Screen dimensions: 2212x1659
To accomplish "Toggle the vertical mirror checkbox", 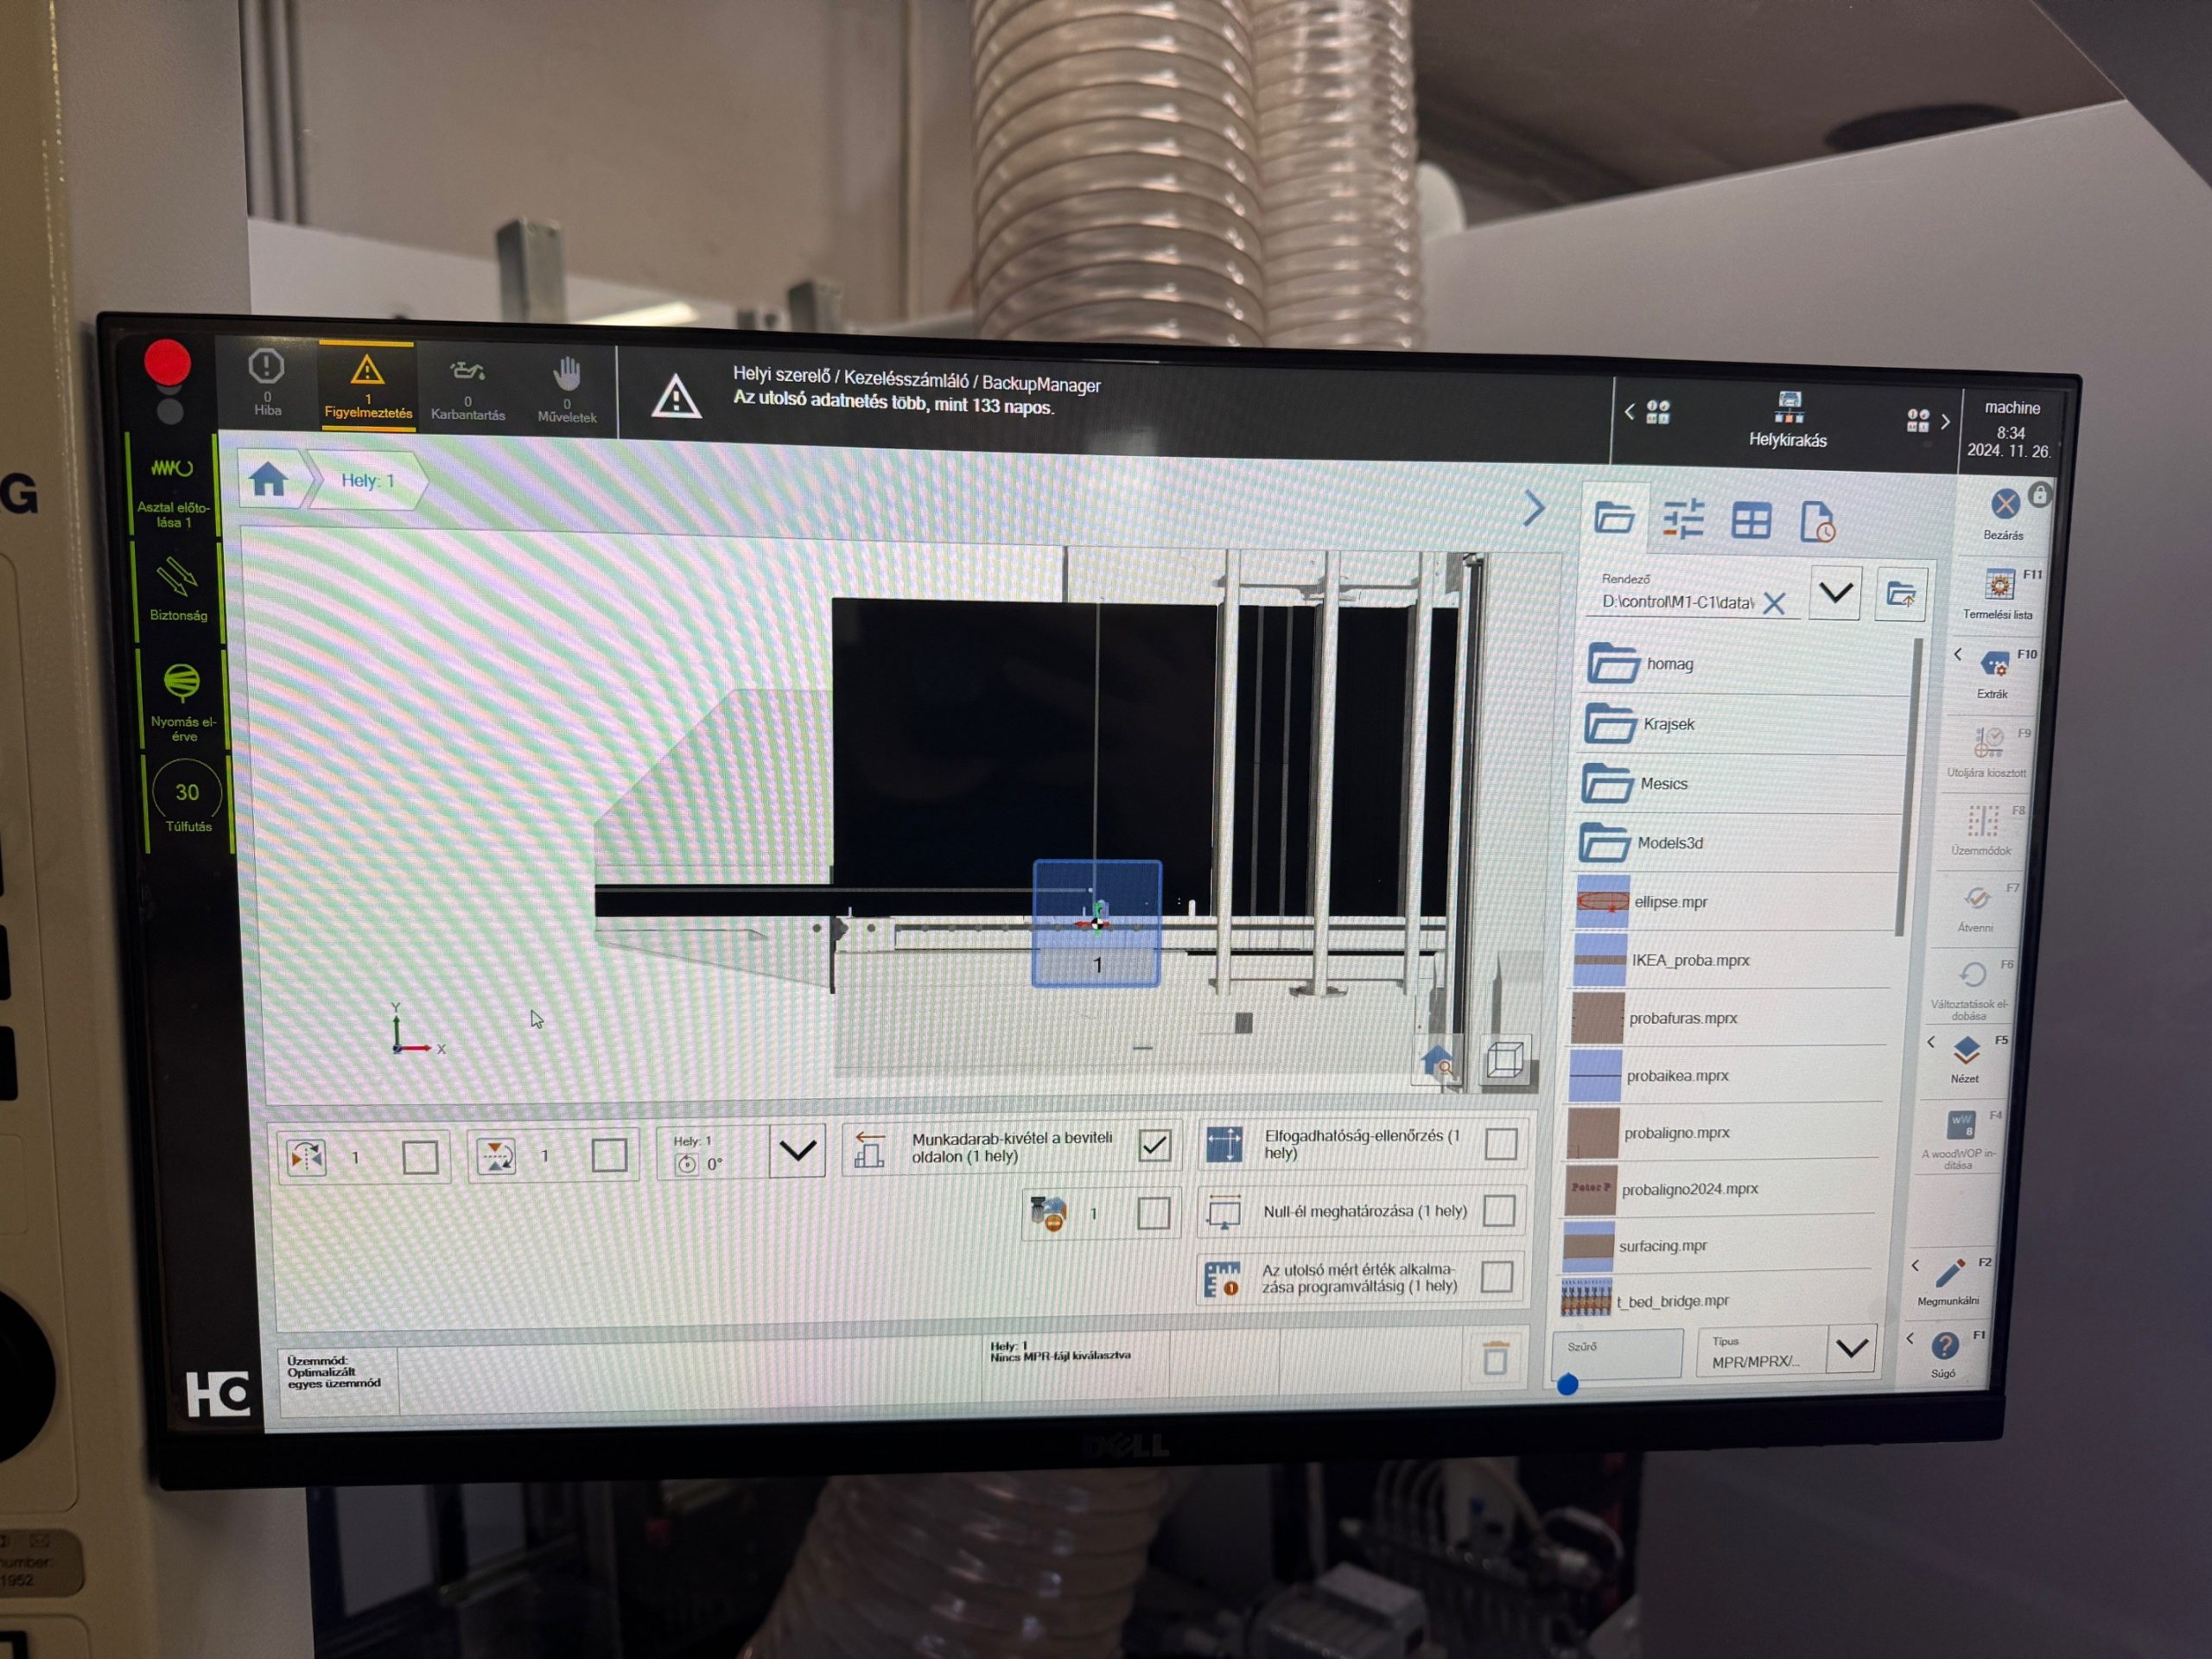I will click(x=609, y=1156).
